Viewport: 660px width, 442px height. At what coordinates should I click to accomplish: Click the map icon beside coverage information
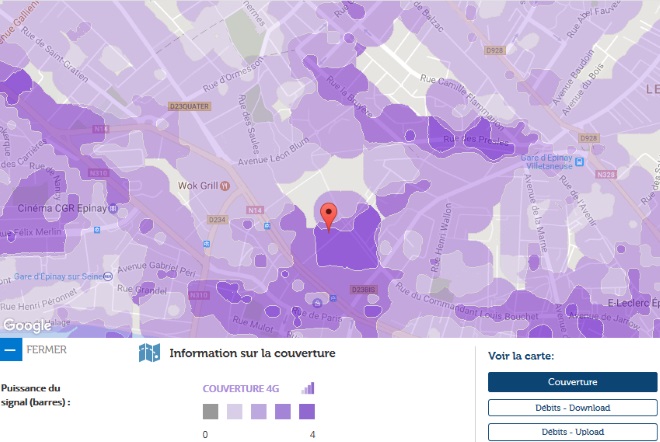click(x=149, y=353)
